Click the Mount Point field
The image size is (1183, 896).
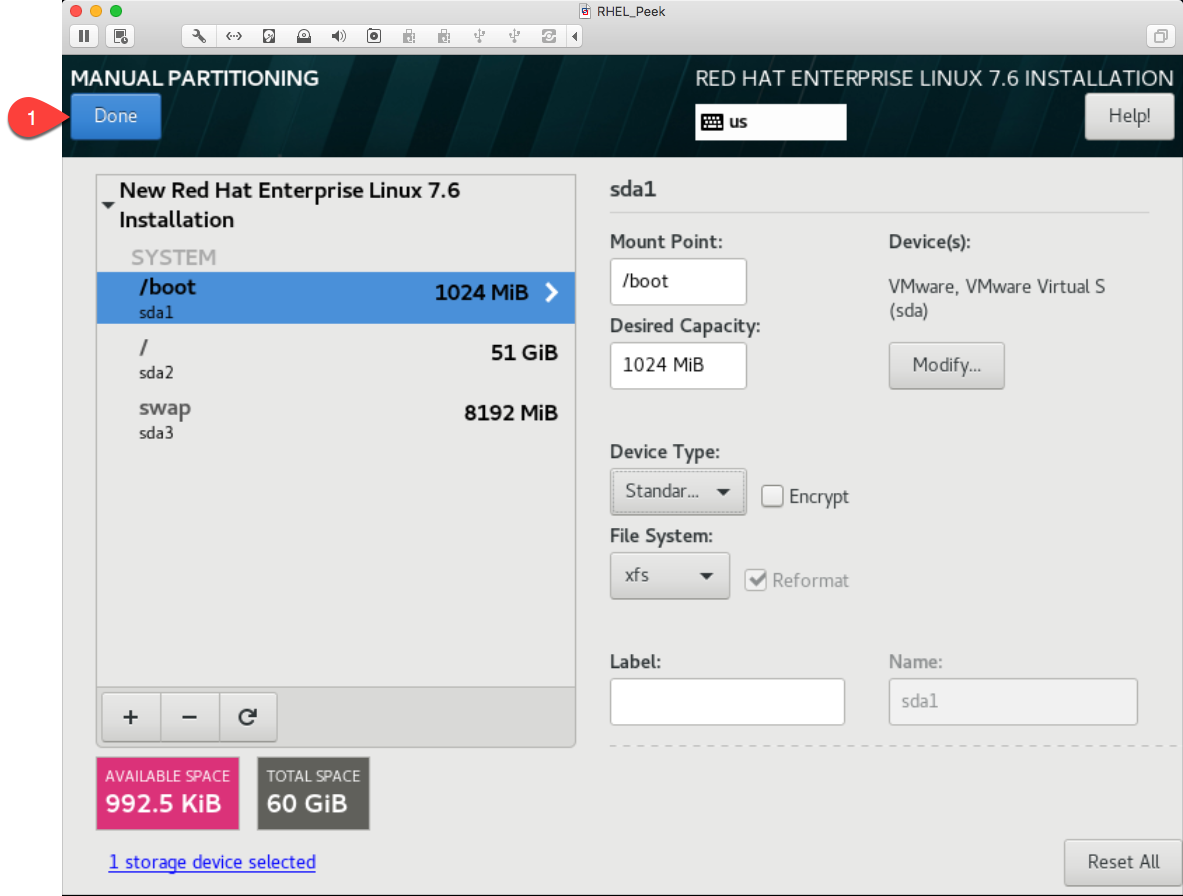coord(678,281)
